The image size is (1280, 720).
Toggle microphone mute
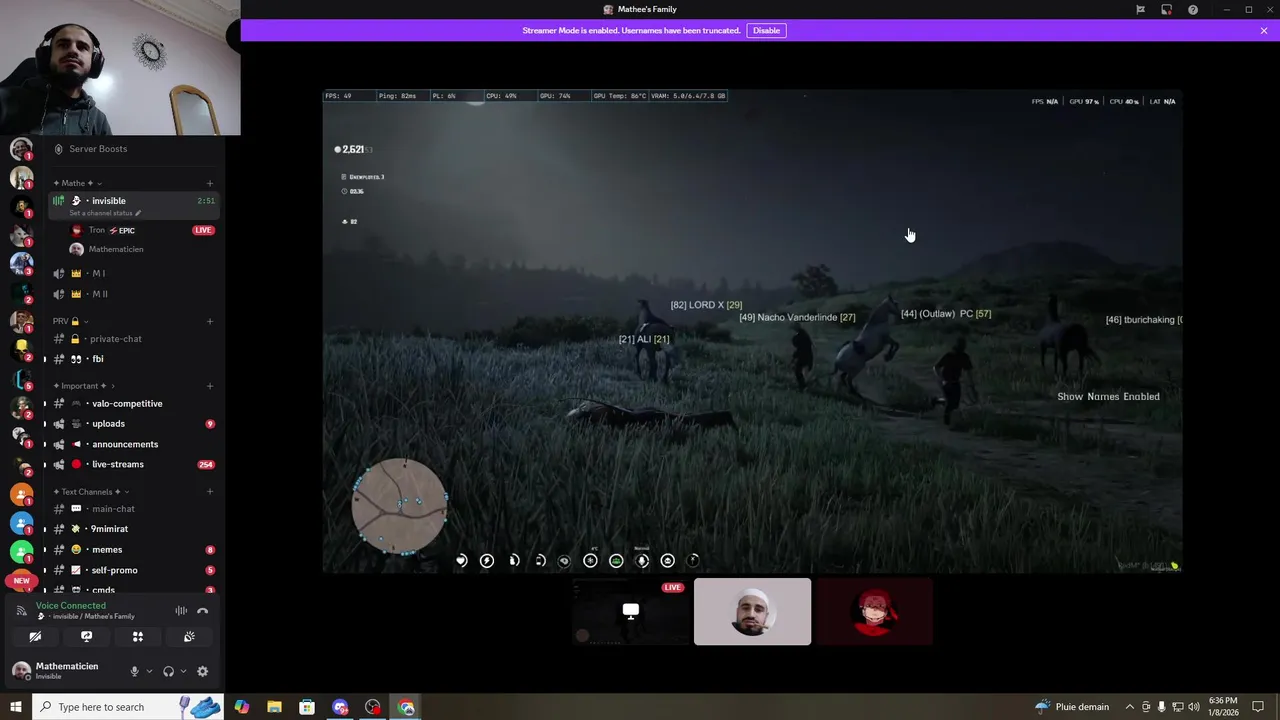(134, 672)
